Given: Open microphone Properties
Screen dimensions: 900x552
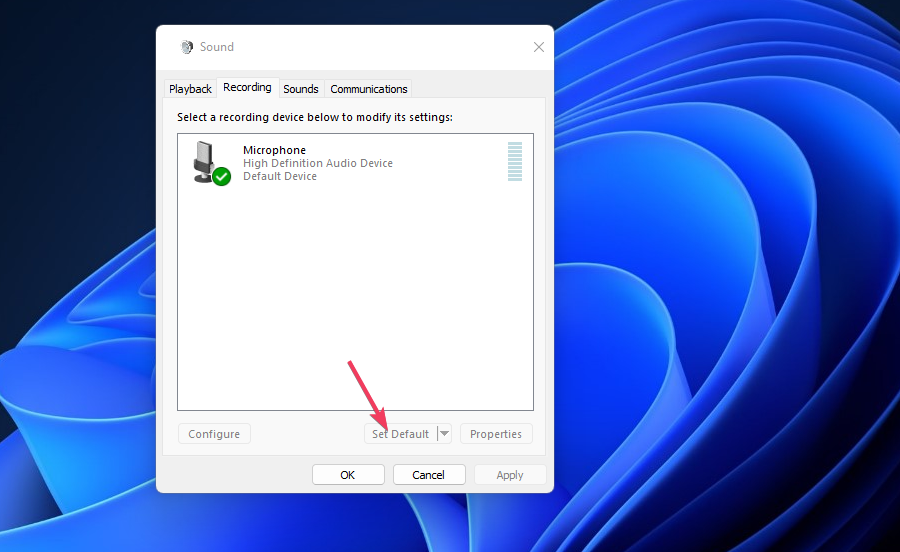Looking at the screenshot, I should pos(496,434).
